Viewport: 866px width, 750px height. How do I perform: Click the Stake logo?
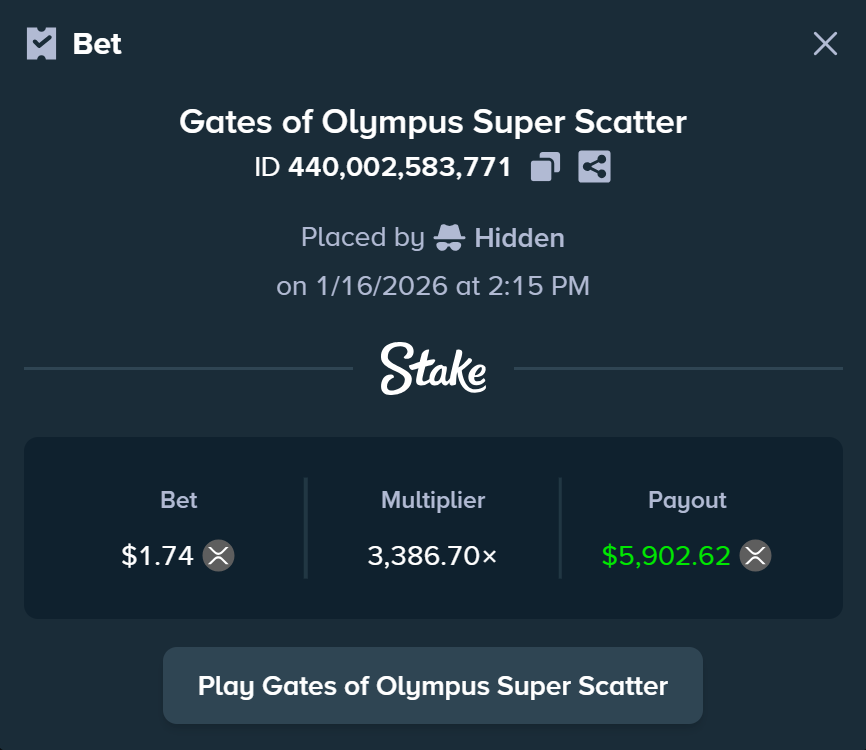pos(433,368)
